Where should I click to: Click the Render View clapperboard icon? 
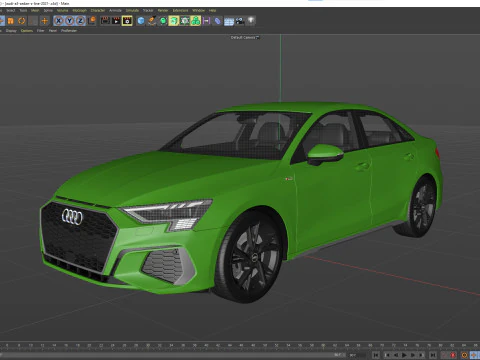pos(105,21)
